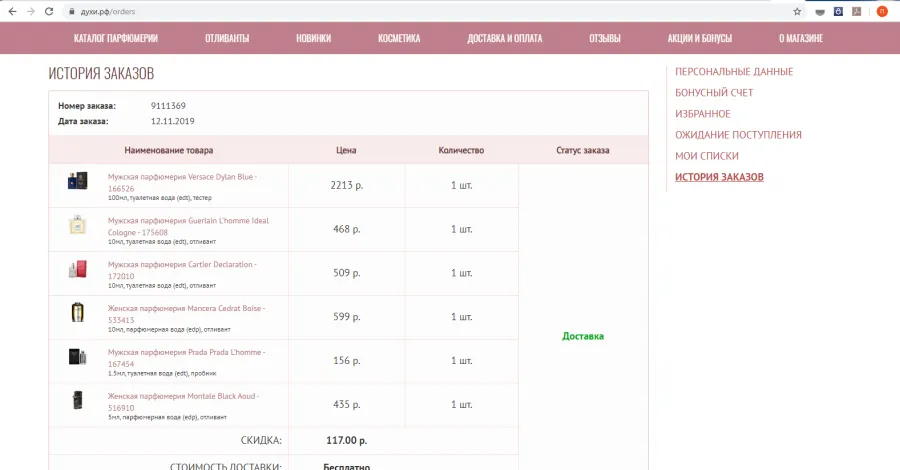This screenshot has width=900, height=470.
Task: Open Отливанты menu item
Action: coord(227,38)
